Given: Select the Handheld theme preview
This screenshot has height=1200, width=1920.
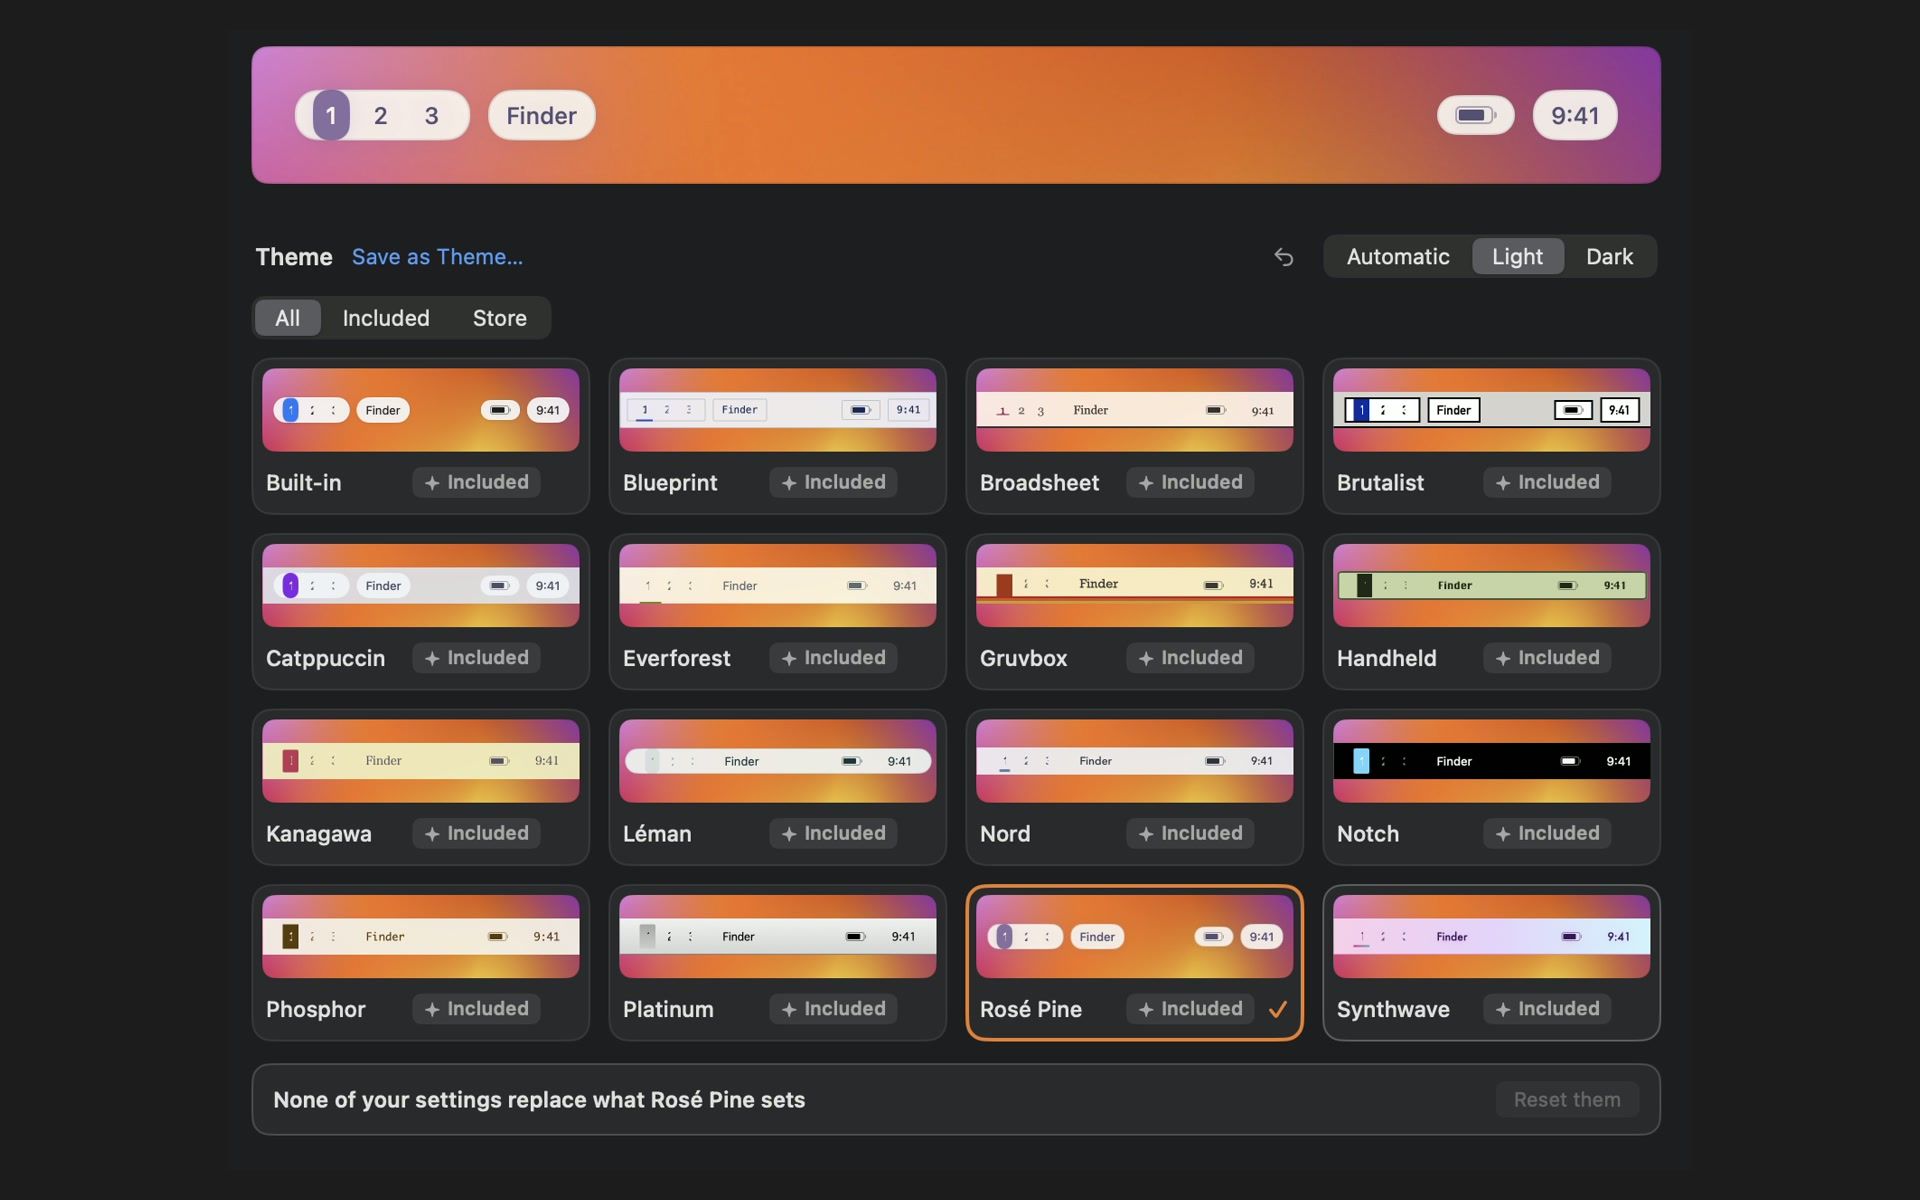Looking at the screenshot, I should (1491, 585).
